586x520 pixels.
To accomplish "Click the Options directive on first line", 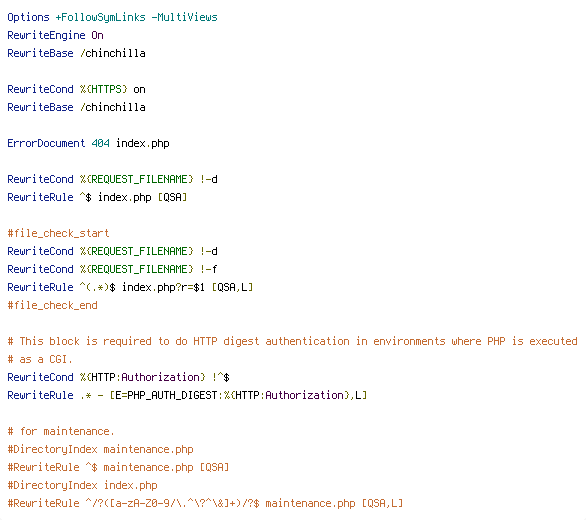I will [x=28, y=17].
